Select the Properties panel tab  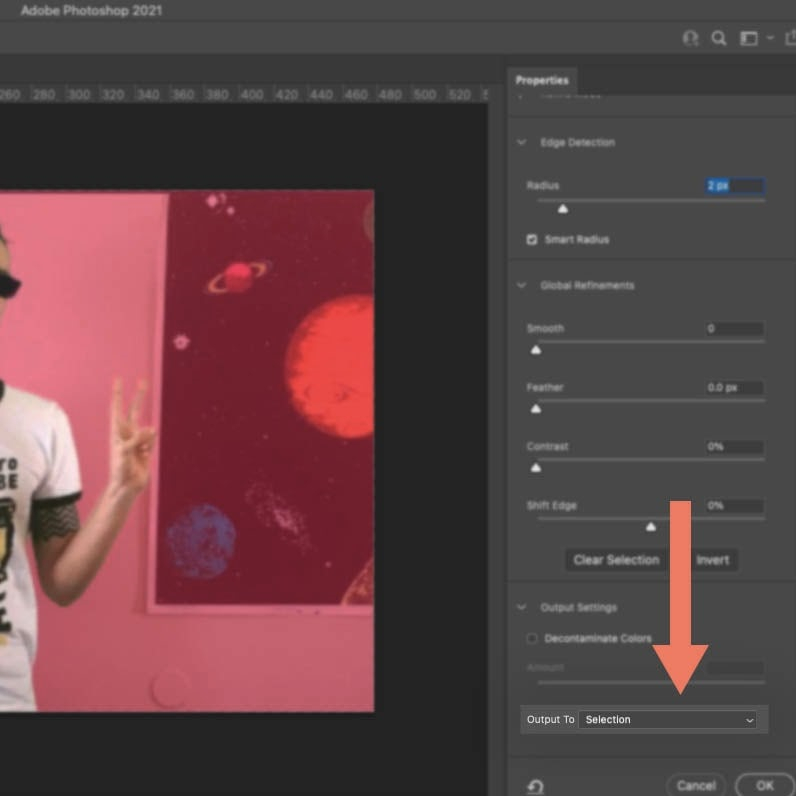pos(542,80)
